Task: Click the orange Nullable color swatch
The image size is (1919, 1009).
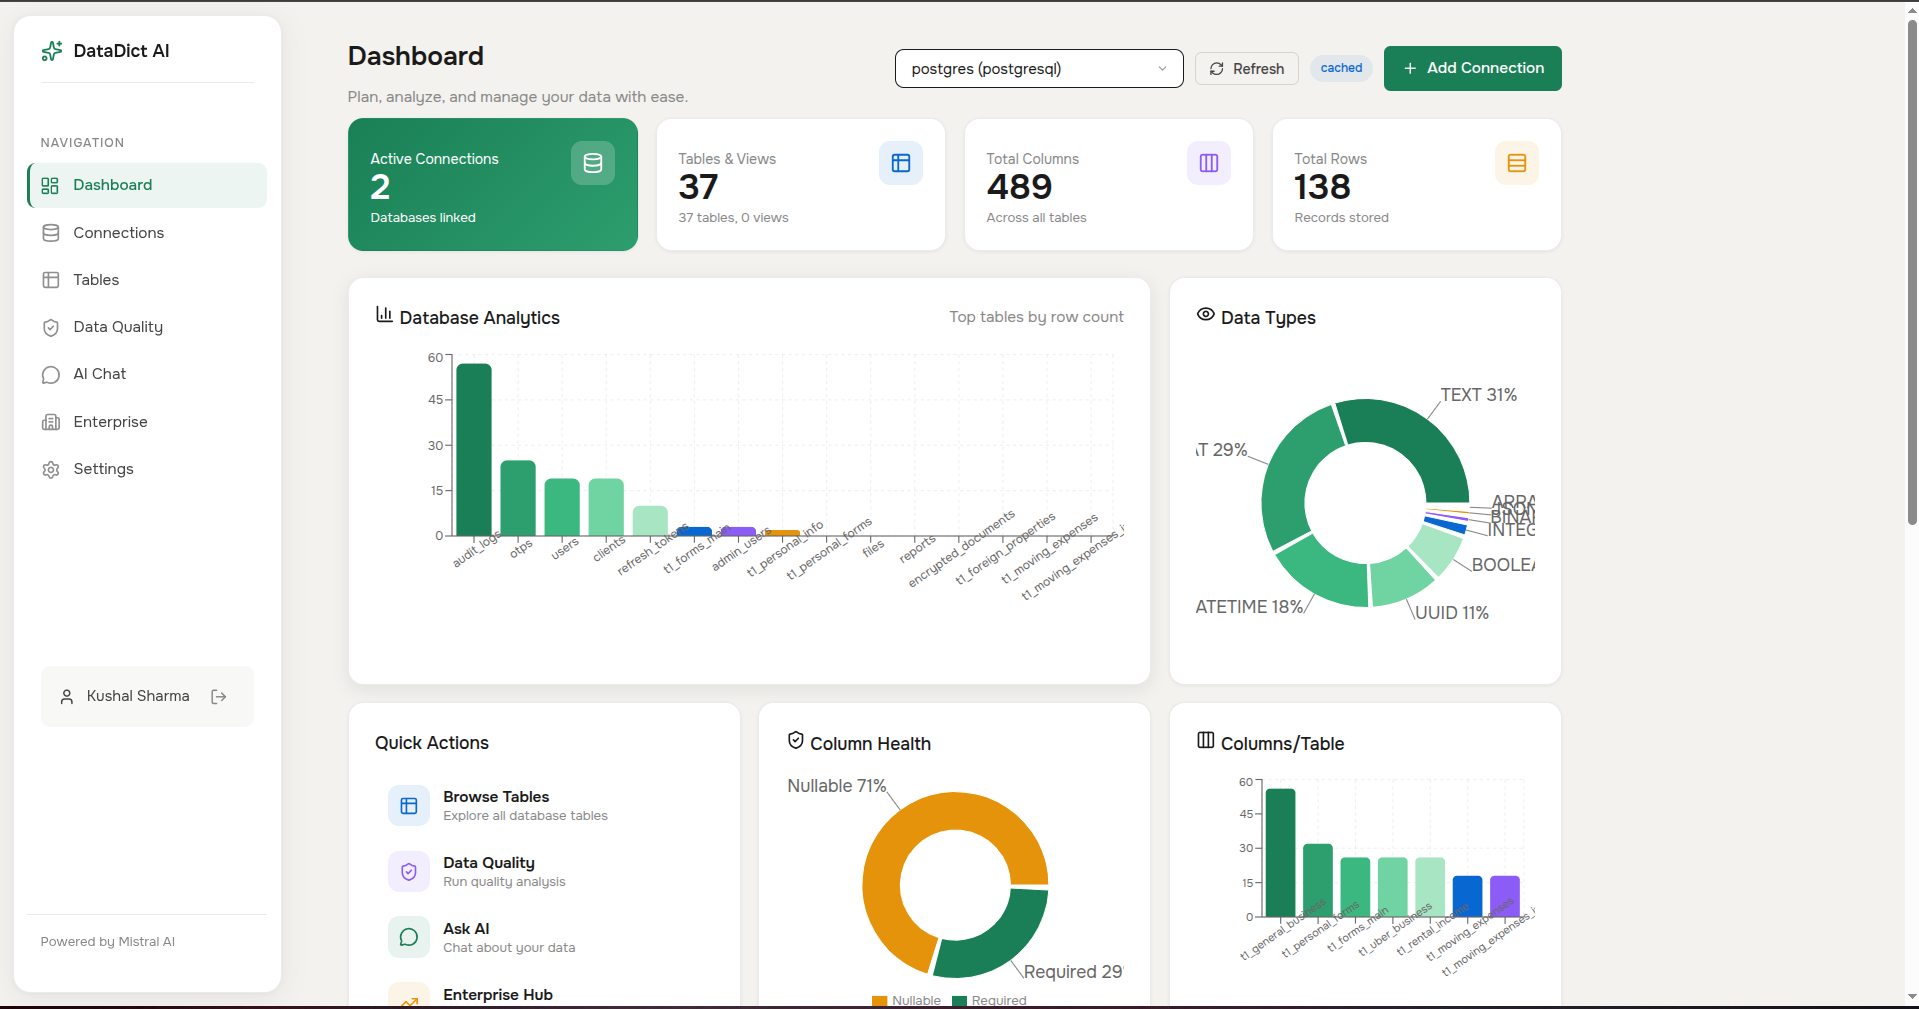Action: point(878,1000)
